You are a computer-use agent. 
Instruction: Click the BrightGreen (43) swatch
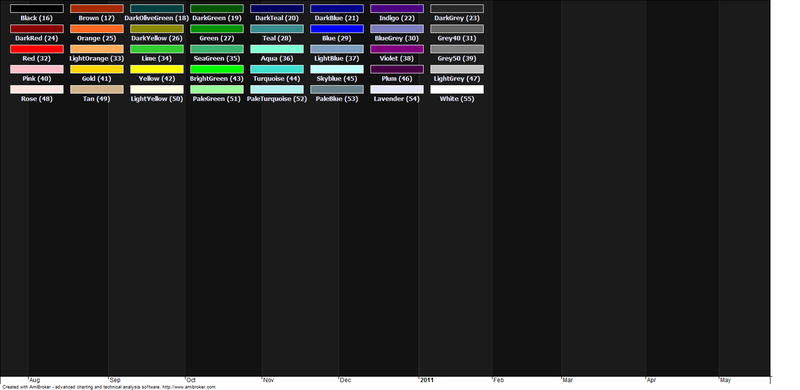pos(217,69)
